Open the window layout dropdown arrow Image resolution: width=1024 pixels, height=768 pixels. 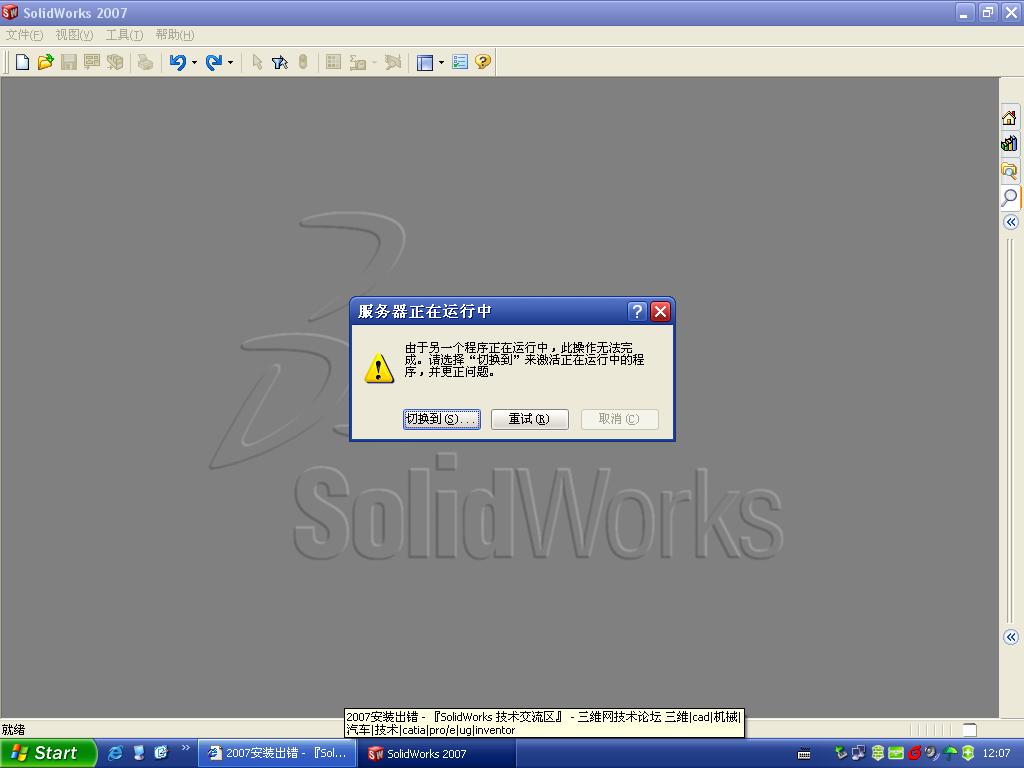click(x=441, y=63)
